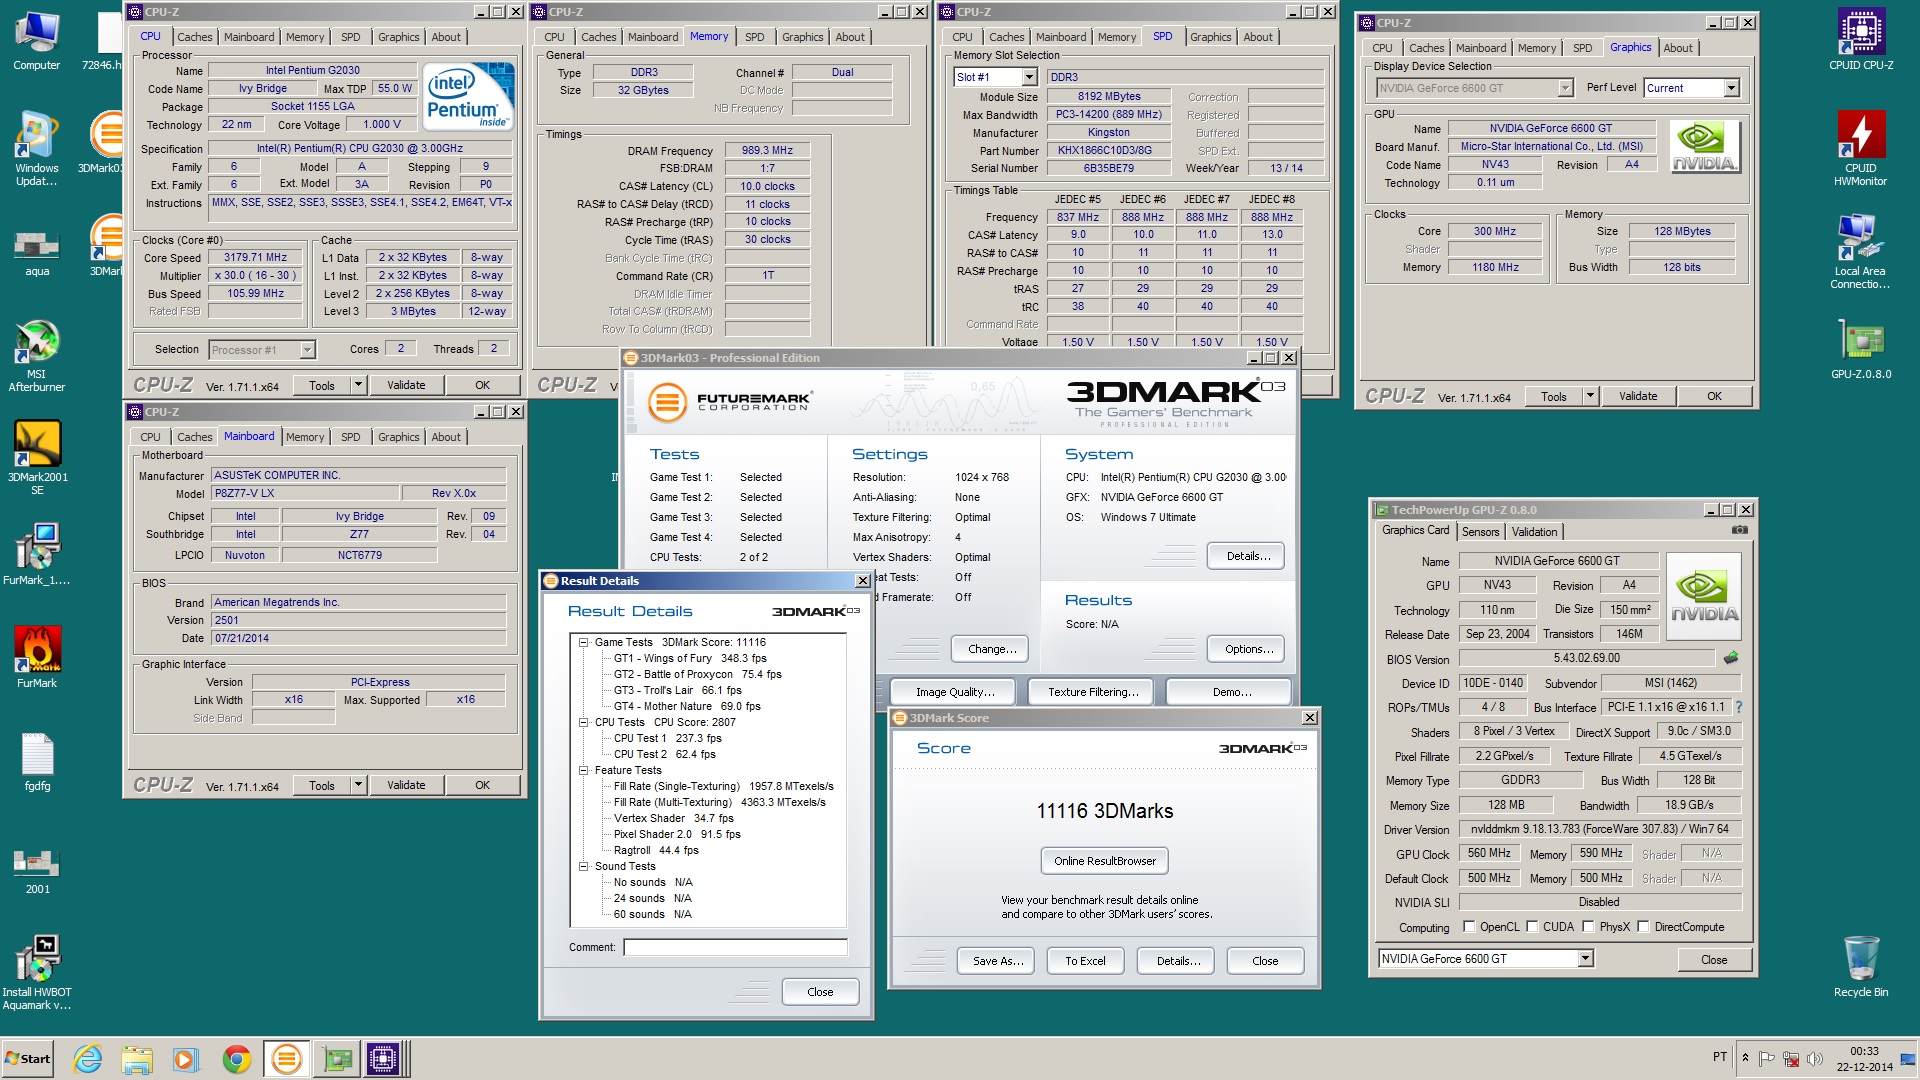Open the About tab in CPU-Z SPD window
The width and height of the screenshot is (1920, 1080).
point(1258,37)
